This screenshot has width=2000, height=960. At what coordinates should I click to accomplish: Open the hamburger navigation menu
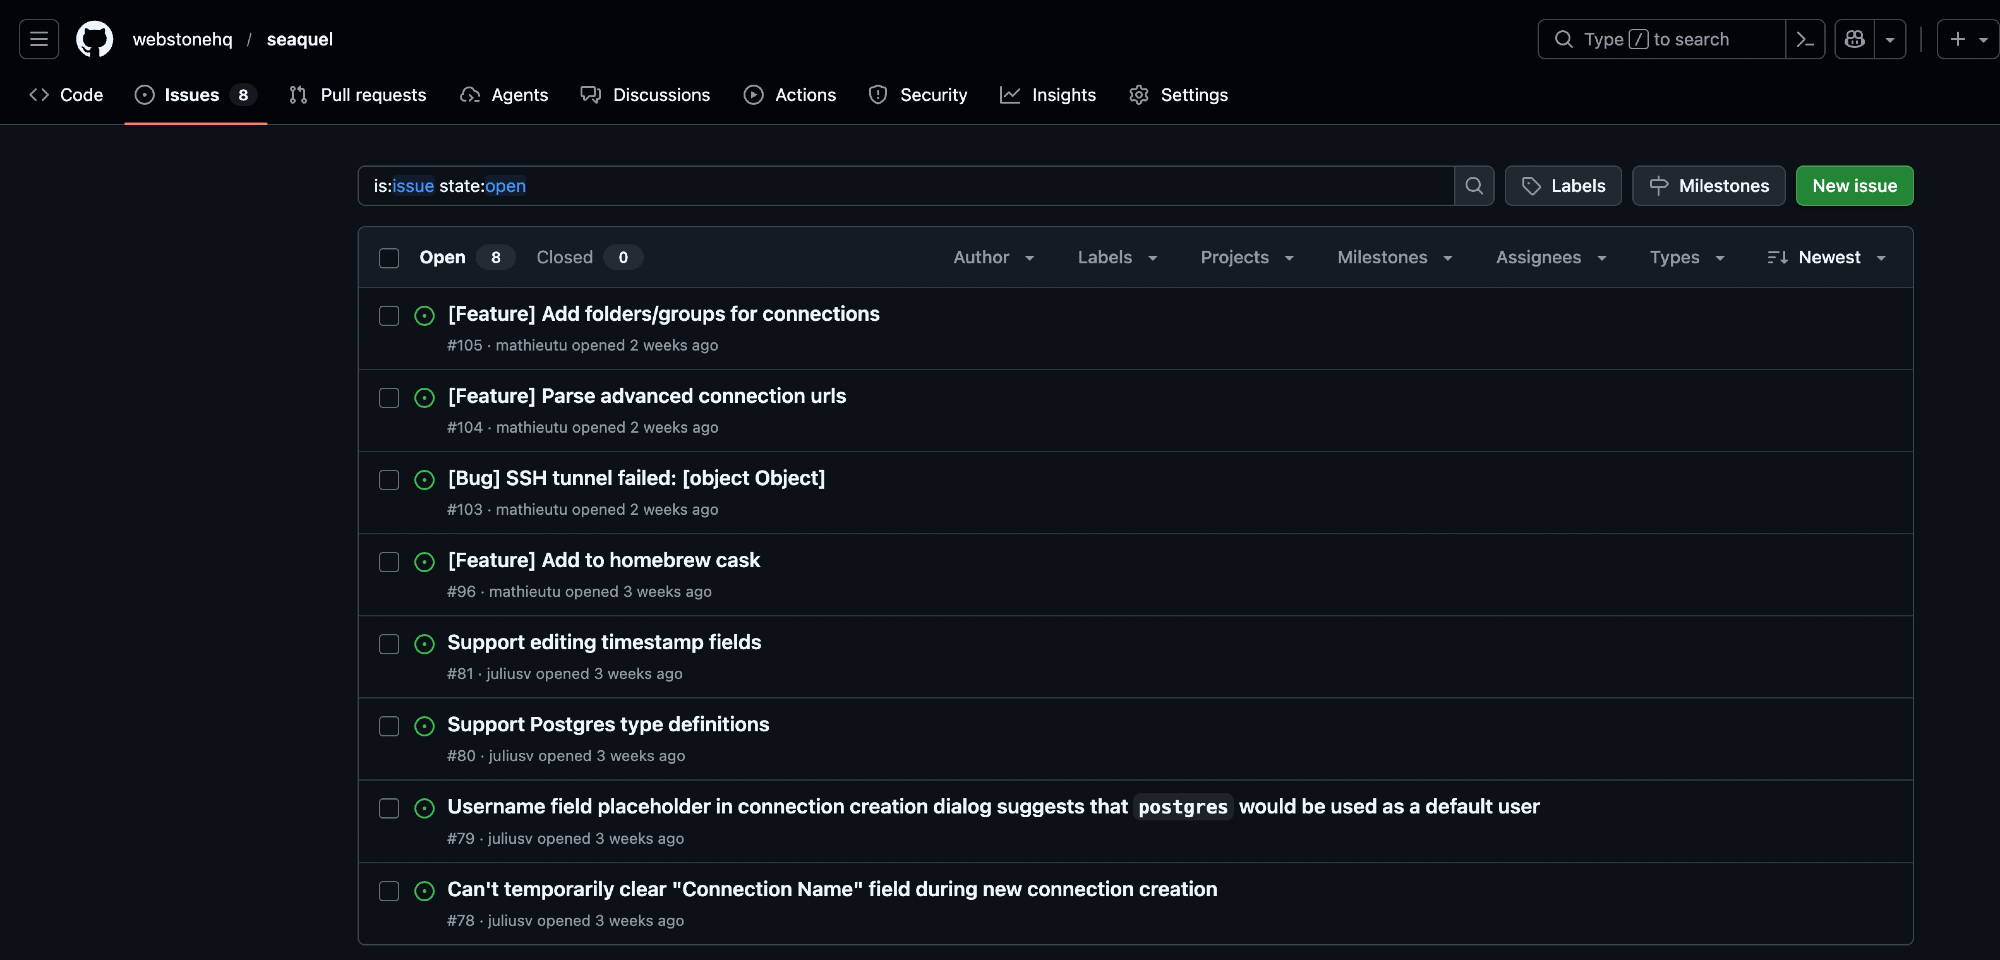click(x=39, y=39)
